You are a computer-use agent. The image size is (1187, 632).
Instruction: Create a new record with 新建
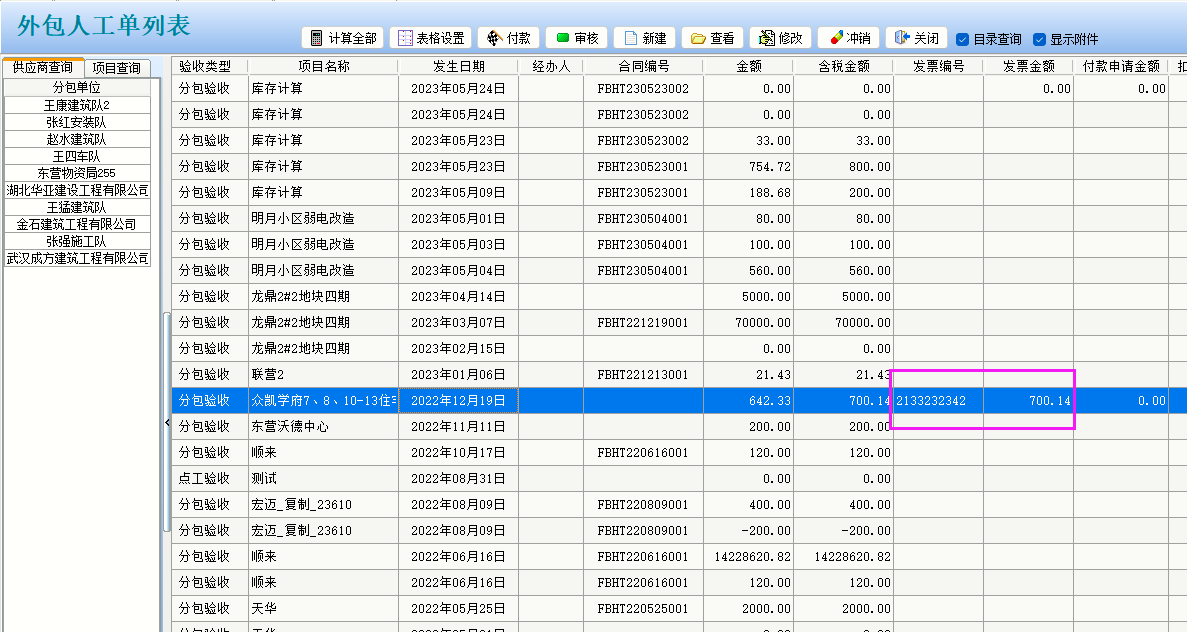point(644,38)
